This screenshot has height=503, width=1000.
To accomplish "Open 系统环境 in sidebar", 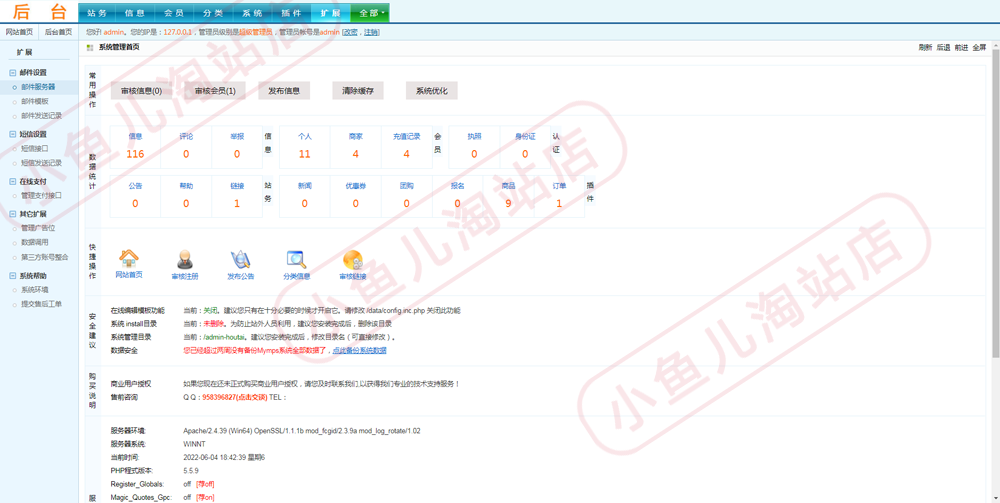I will 34,290.
